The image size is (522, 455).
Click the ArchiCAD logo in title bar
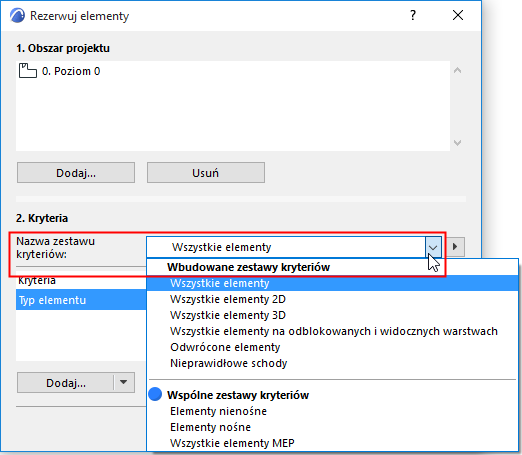point(17,15)
